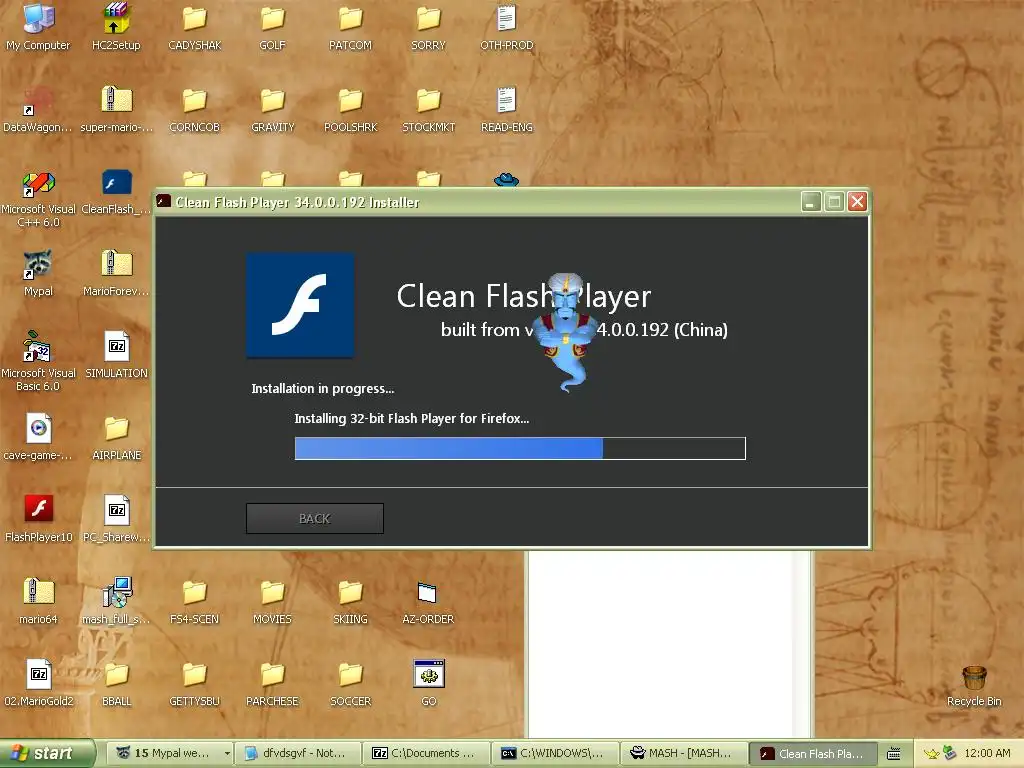Switch to C:\Documents 7-Zip taskbar button
This screenshot has width=1024, height=768.
pos(426,753)
